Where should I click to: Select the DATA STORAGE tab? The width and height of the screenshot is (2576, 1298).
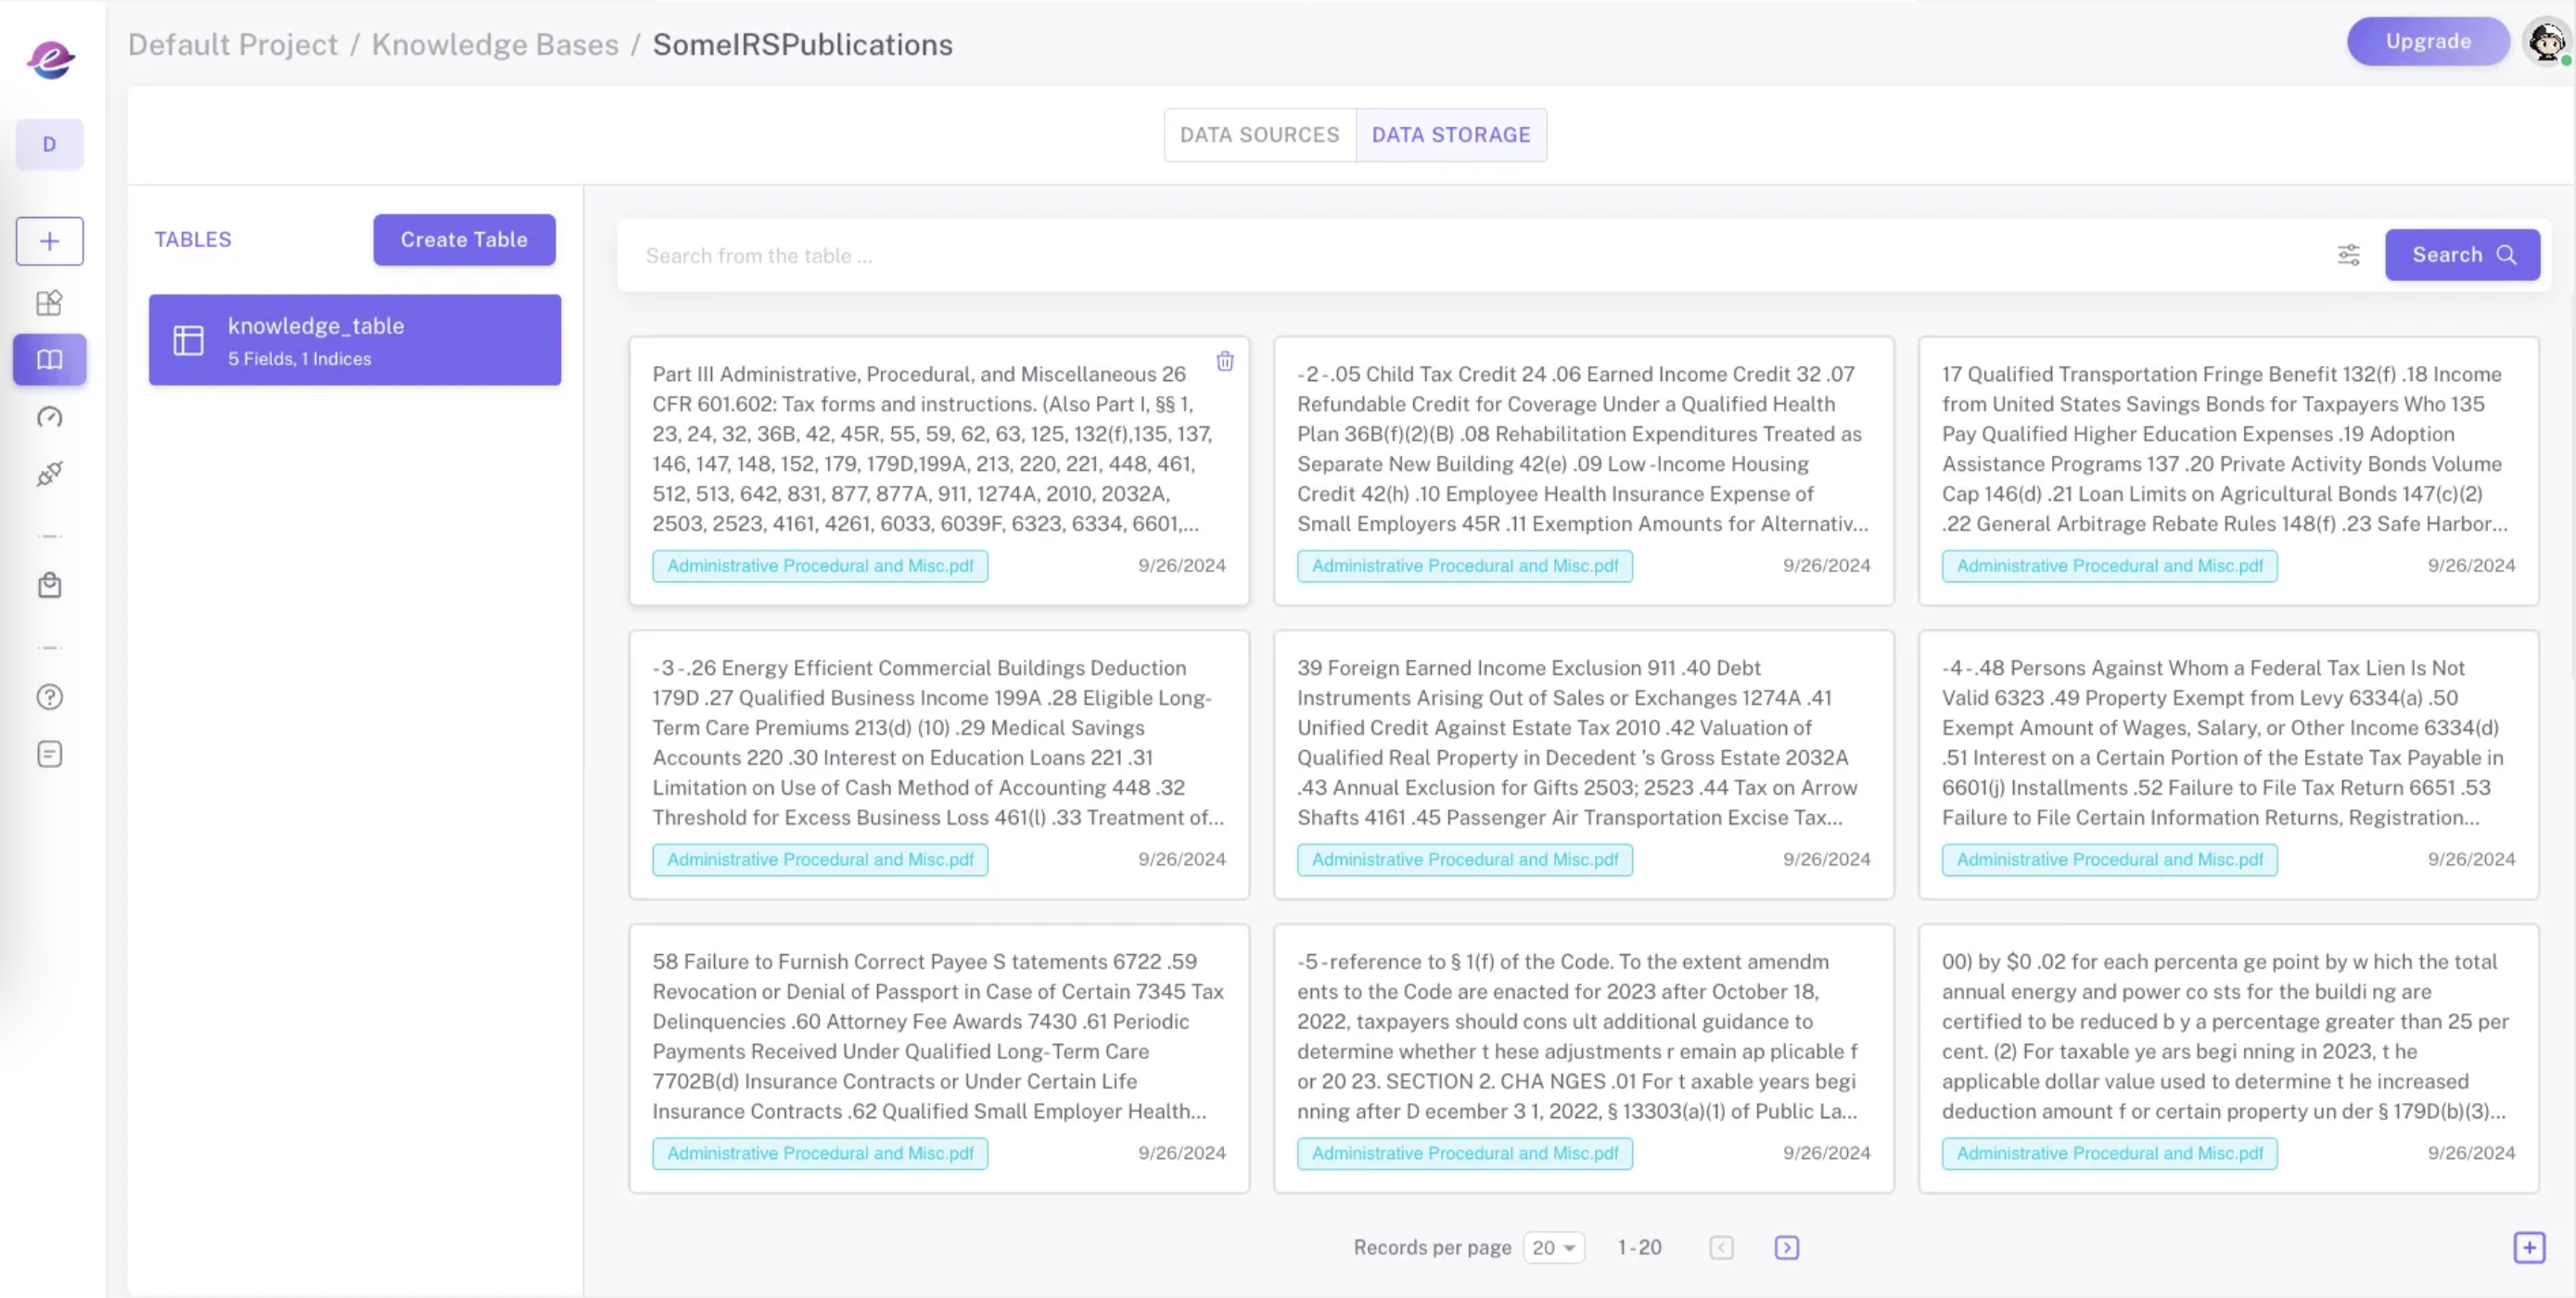(1450, 135)
